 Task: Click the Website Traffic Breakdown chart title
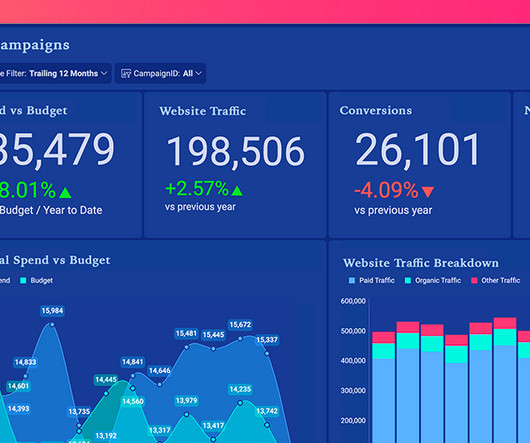pyautogui.click(x=421, y=263)
